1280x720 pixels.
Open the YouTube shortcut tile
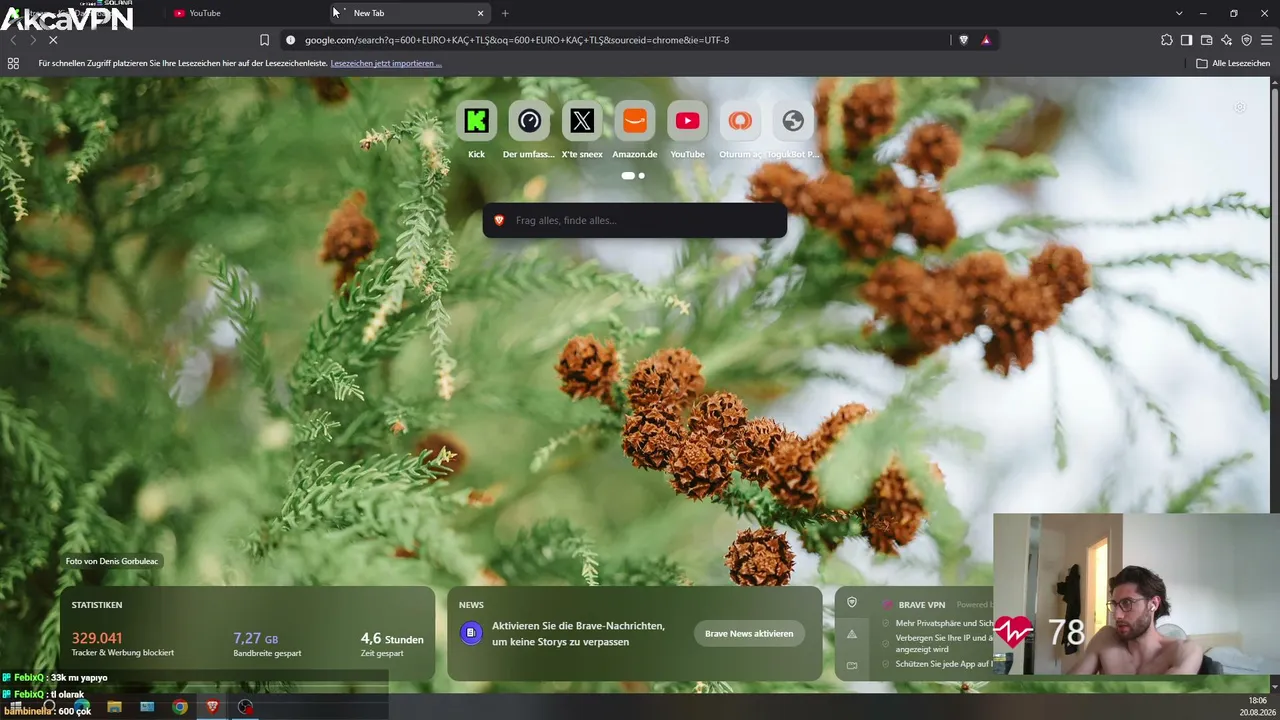pos(687,121)
